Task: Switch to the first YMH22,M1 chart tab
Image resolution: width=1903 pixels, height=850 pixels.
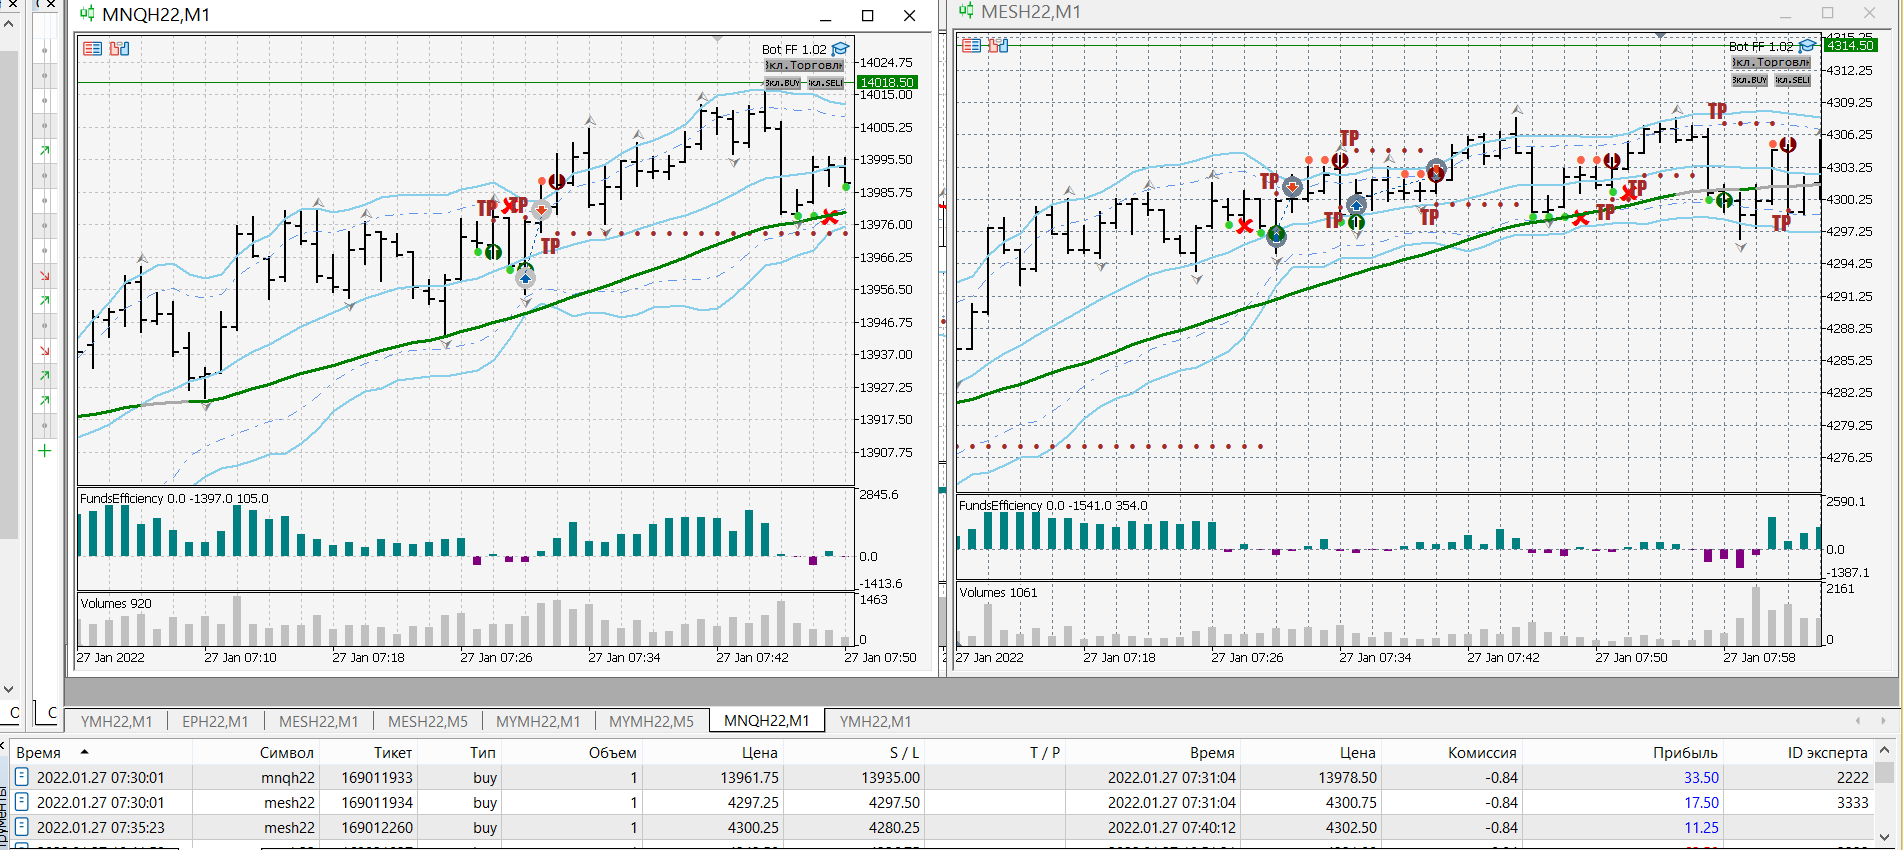Action: coord(116,721)
